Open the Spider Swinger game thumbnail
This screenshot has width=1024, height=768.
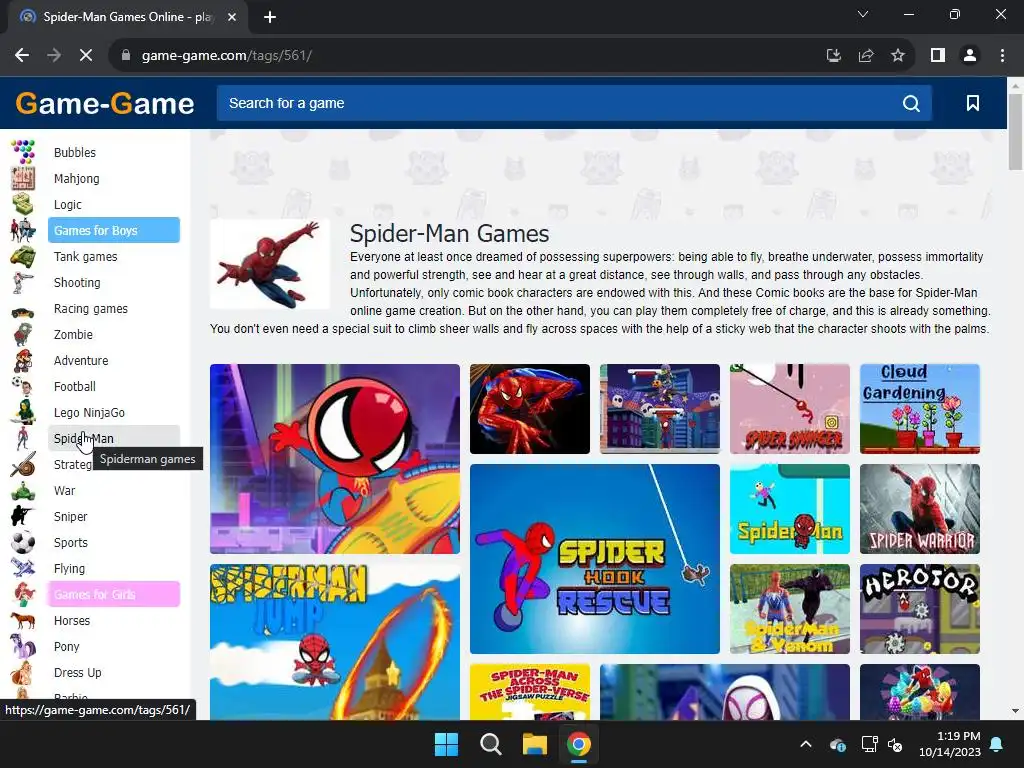790,409
